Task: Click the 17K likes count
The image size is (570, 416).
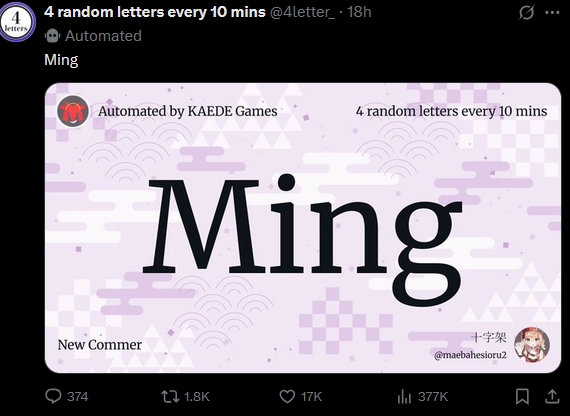Action: [x=312, y=396]
